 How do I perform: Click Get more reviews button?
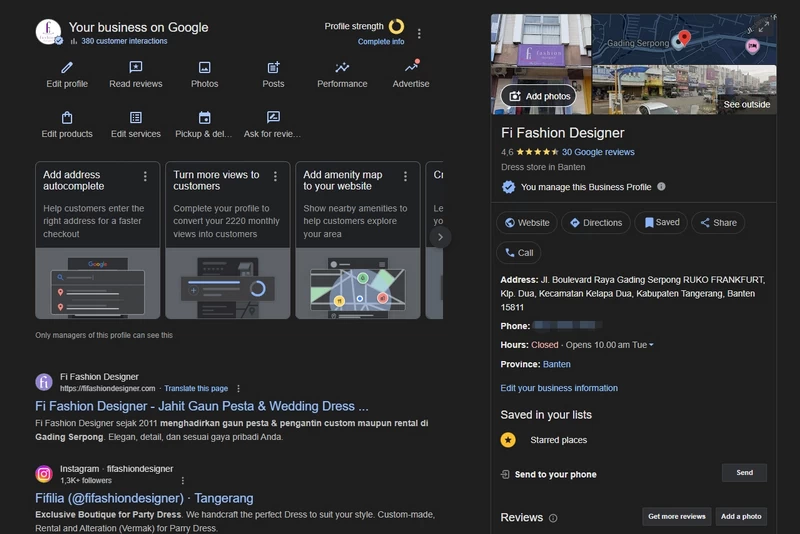pos(677,517)
